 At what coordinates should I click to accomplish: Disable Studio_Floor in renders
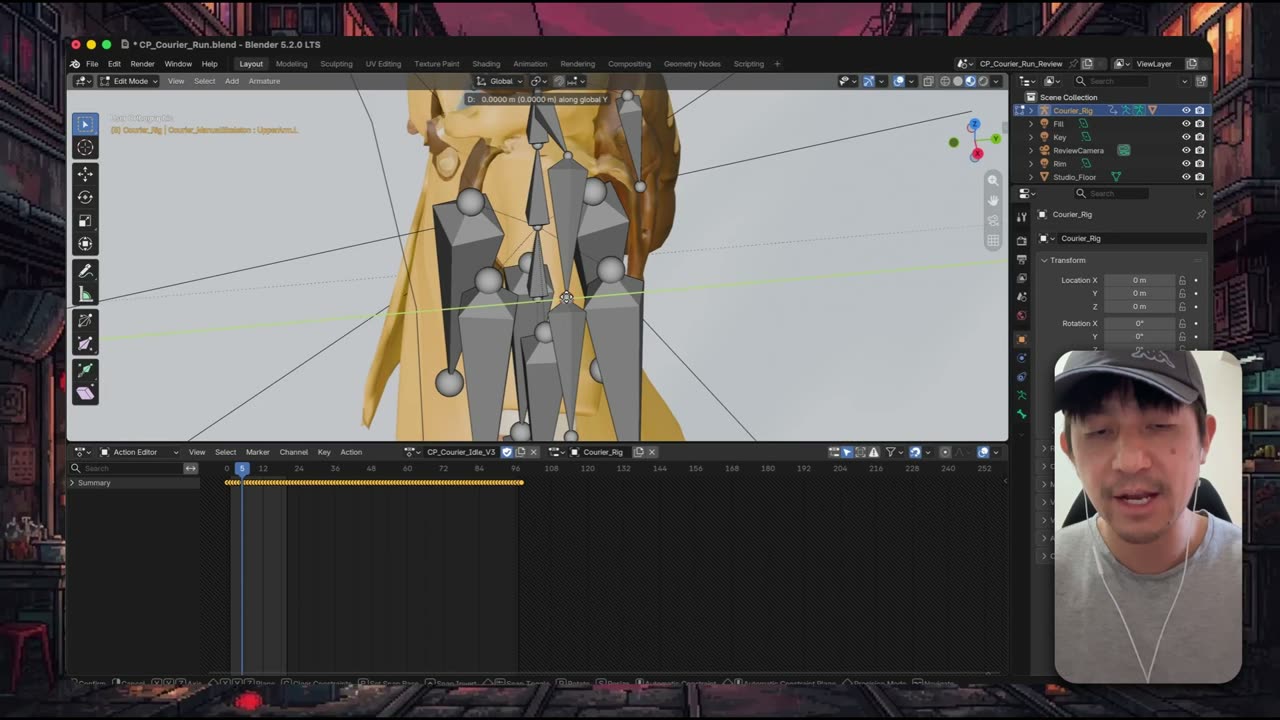(1199, 177)
